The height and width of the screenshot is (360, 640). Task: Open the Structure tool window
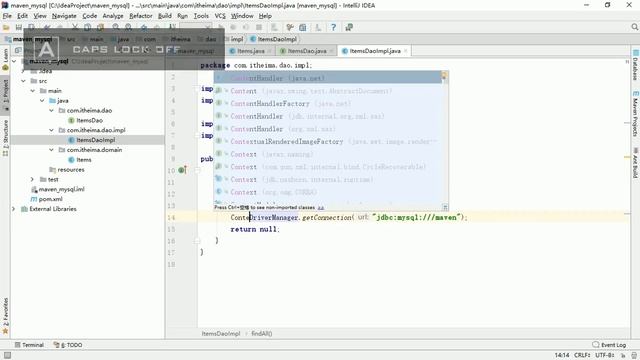click(x=5, y=138)
